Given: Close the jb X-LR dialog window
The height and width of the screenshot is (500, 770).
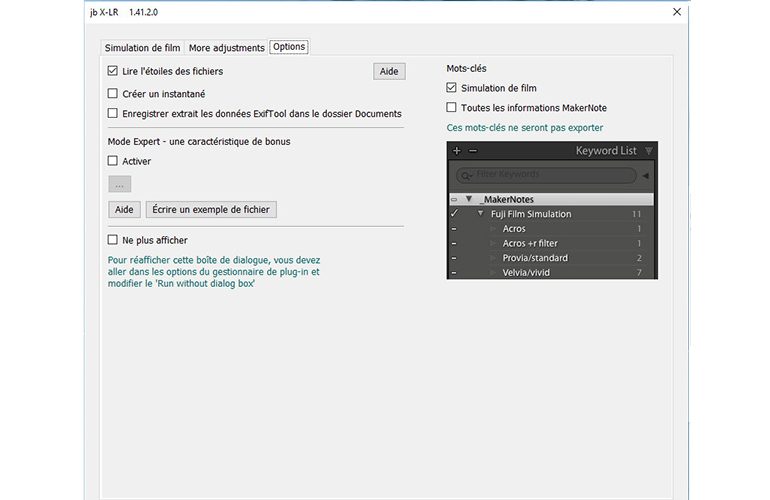Looking at the screenshot, I should pyautogui.click(x=677, y=12).
